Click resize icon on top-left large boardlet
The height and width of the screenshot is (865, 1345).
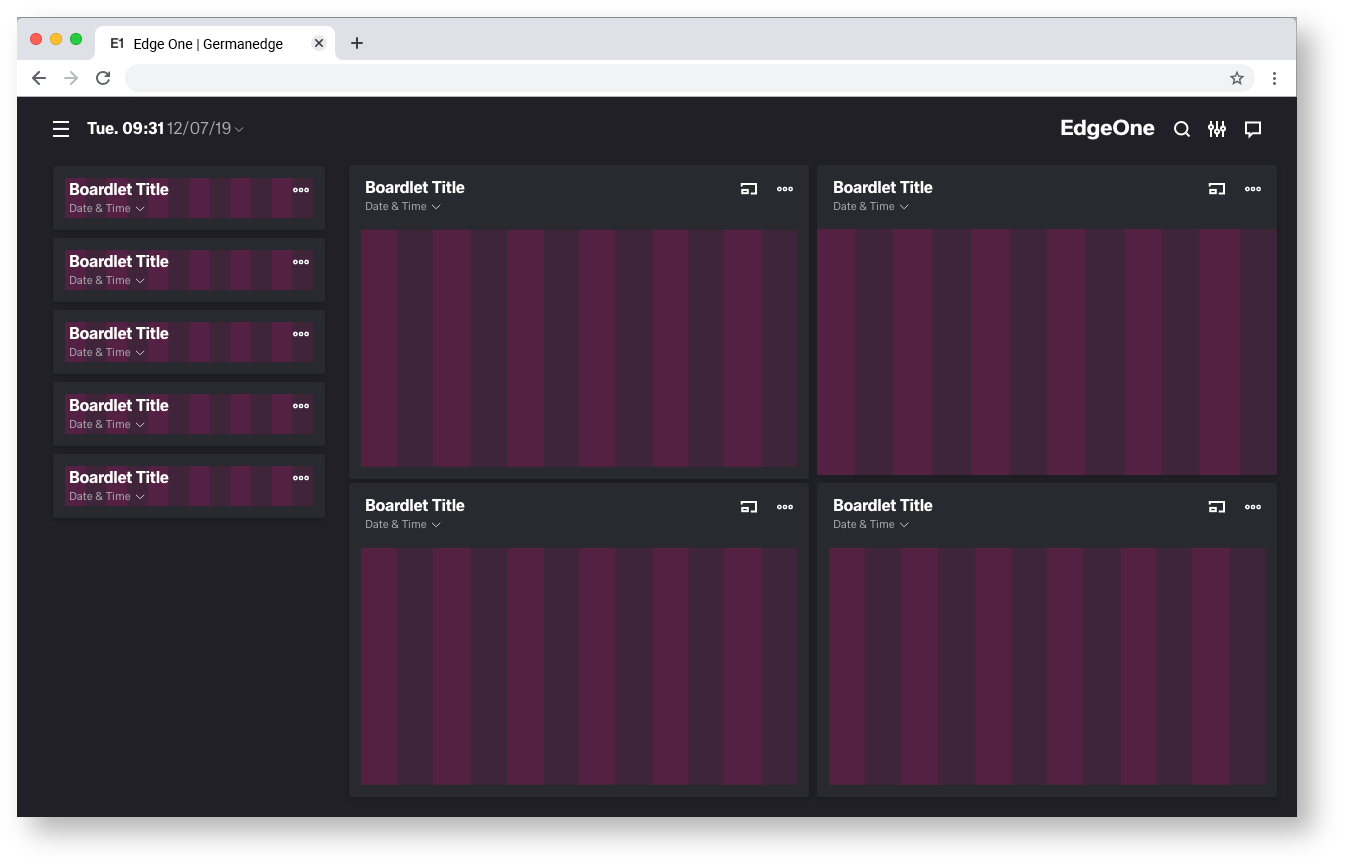pyautogui.click(x=748, y=189)
